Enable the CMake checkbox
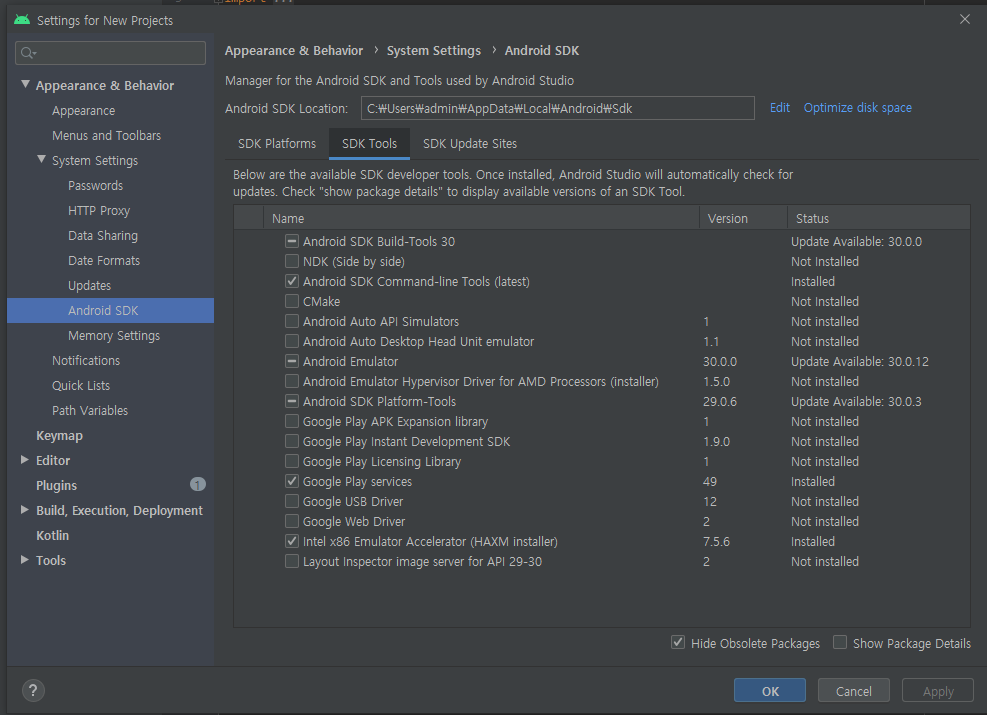The image size is (987, 715). point(291,301)
